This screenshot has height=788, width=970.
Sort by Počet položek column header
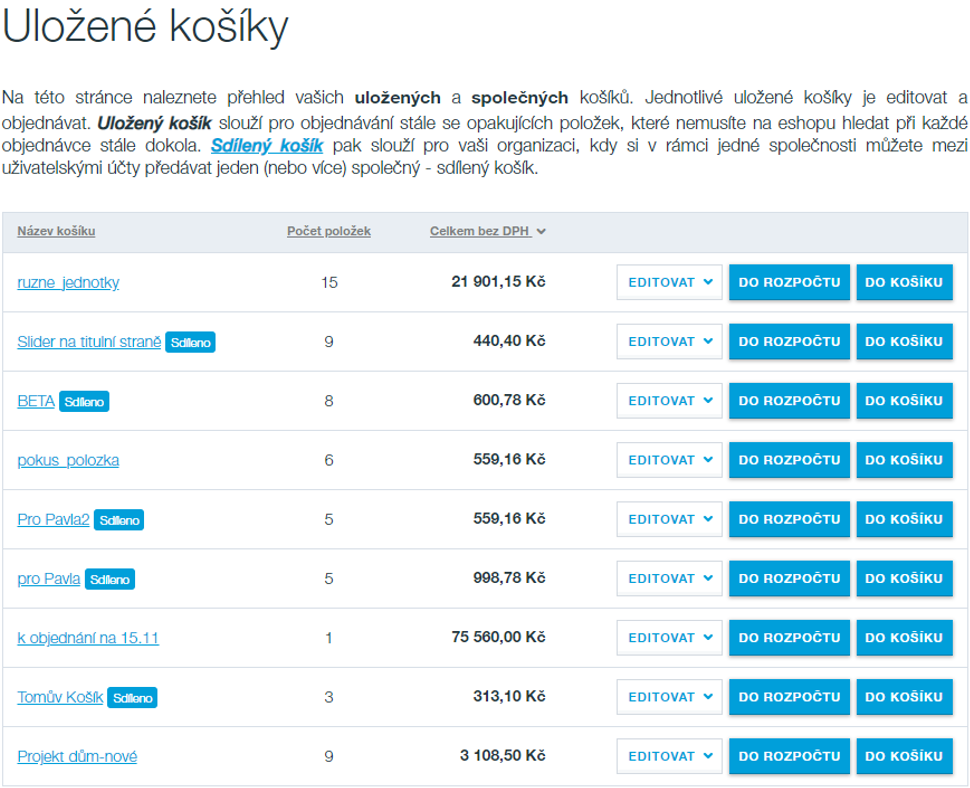click(328, 231)
